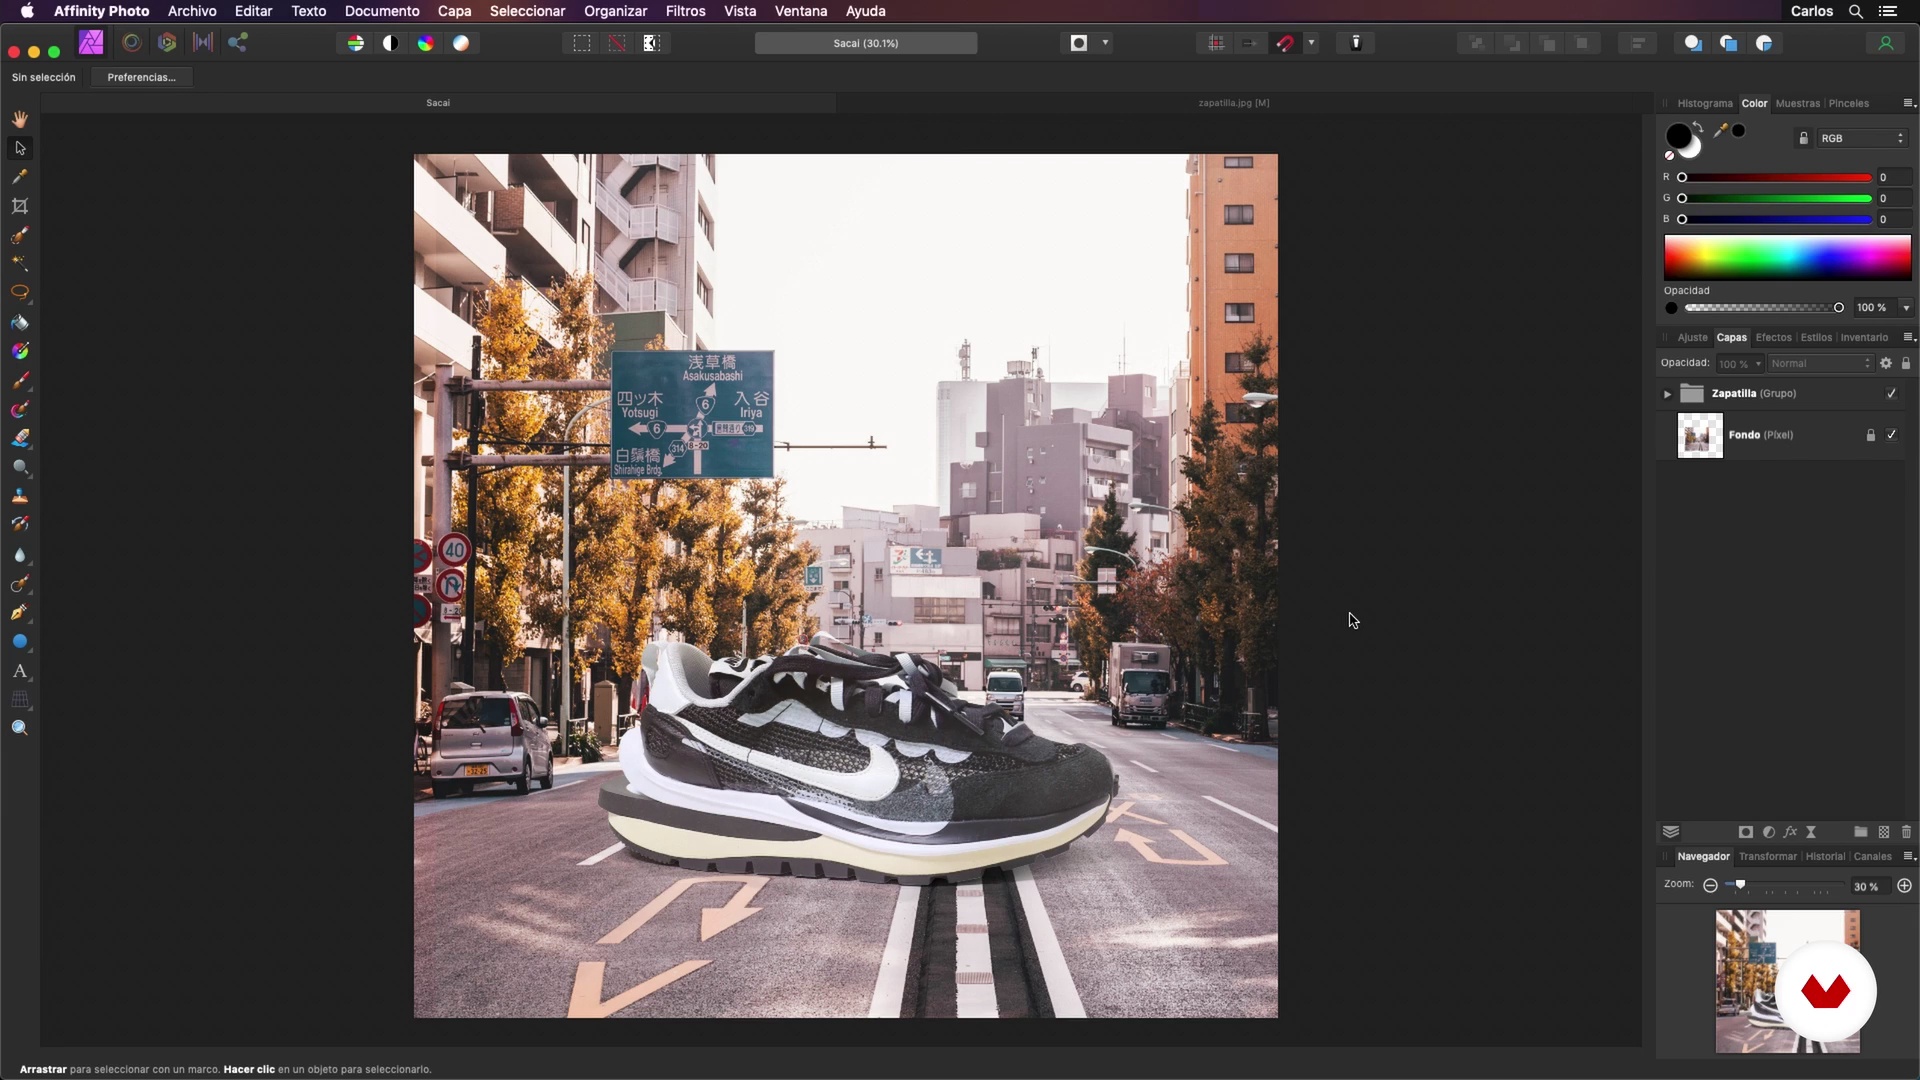The width and height of the screenshot is (1920, 1080).
Task: Delete layer with trash icon
Action: tap(1907, 832)
